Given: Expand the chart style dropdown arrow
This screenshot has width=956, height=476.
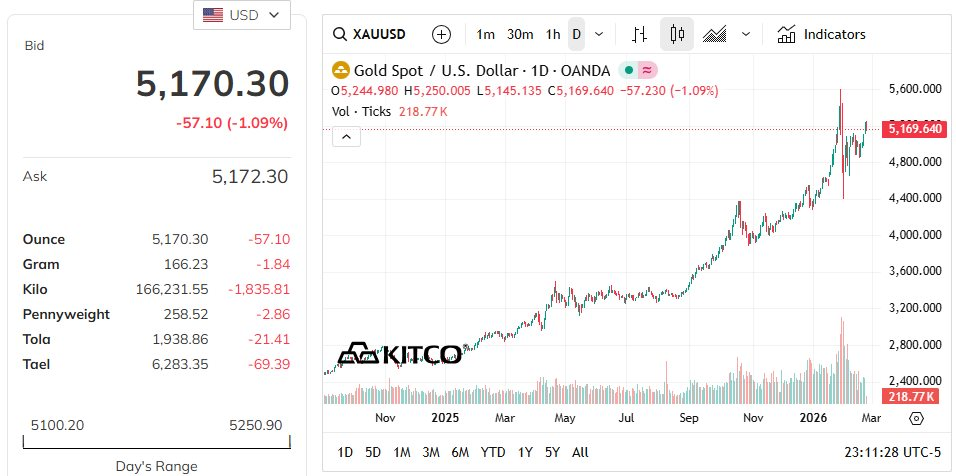Looking at the screenshot, I should coord(746,34).
